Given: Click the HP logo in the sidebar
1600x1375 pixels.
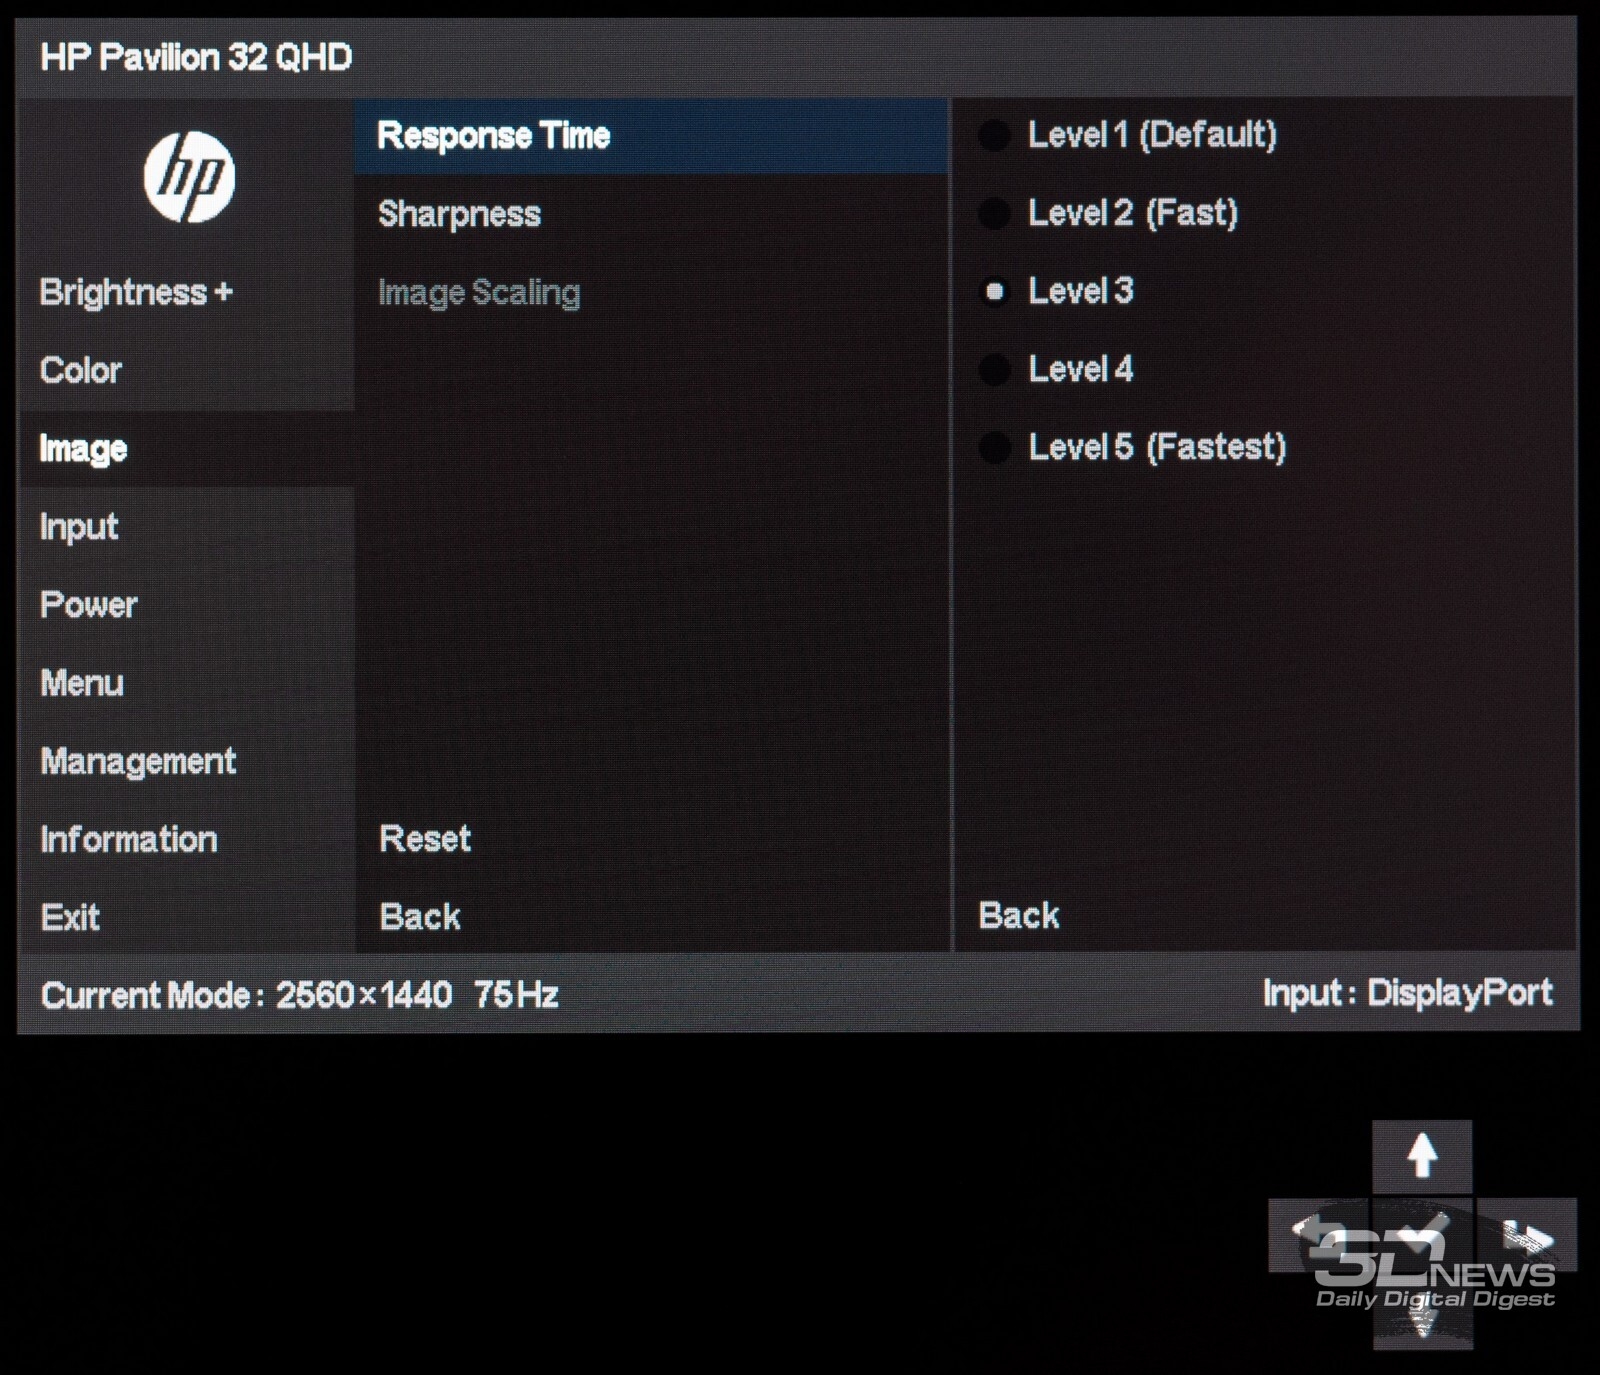Looking at the screenshot, I should point(189,177).
